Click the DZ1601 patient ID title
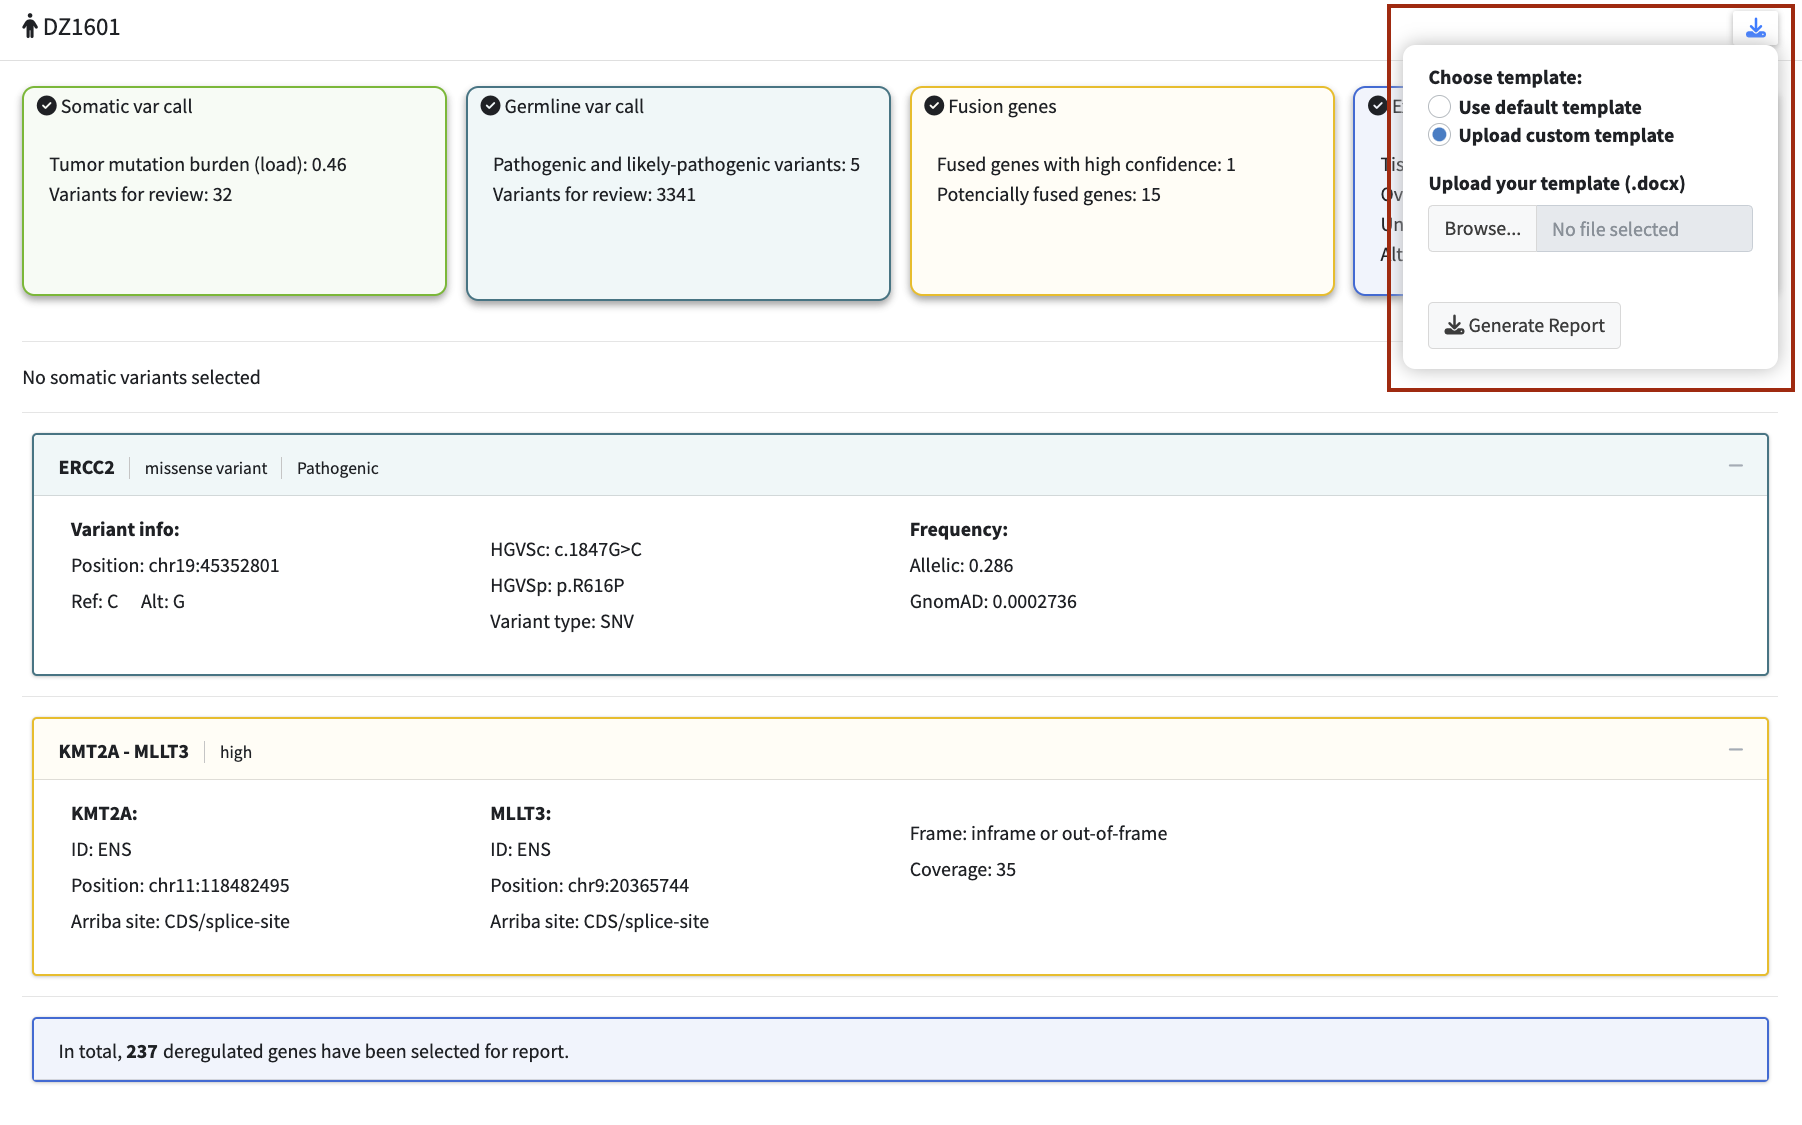Screen dimensions: 1802x1125 (81, 27)
